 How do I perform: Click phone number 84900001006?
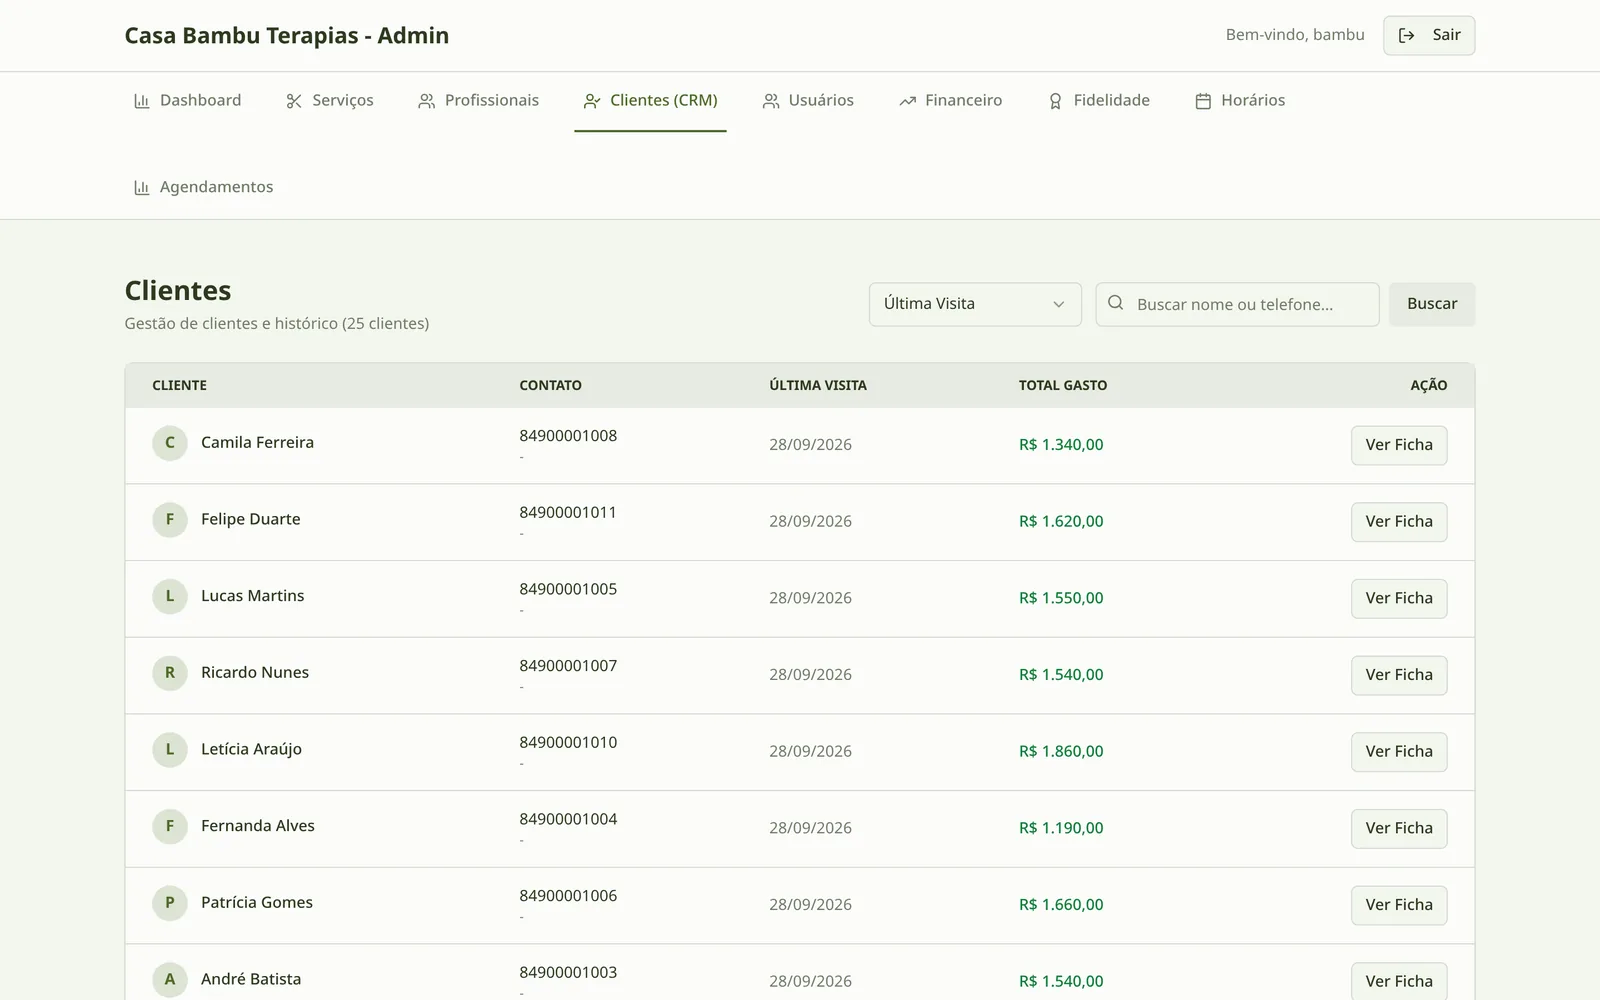(x=568, y=896)
